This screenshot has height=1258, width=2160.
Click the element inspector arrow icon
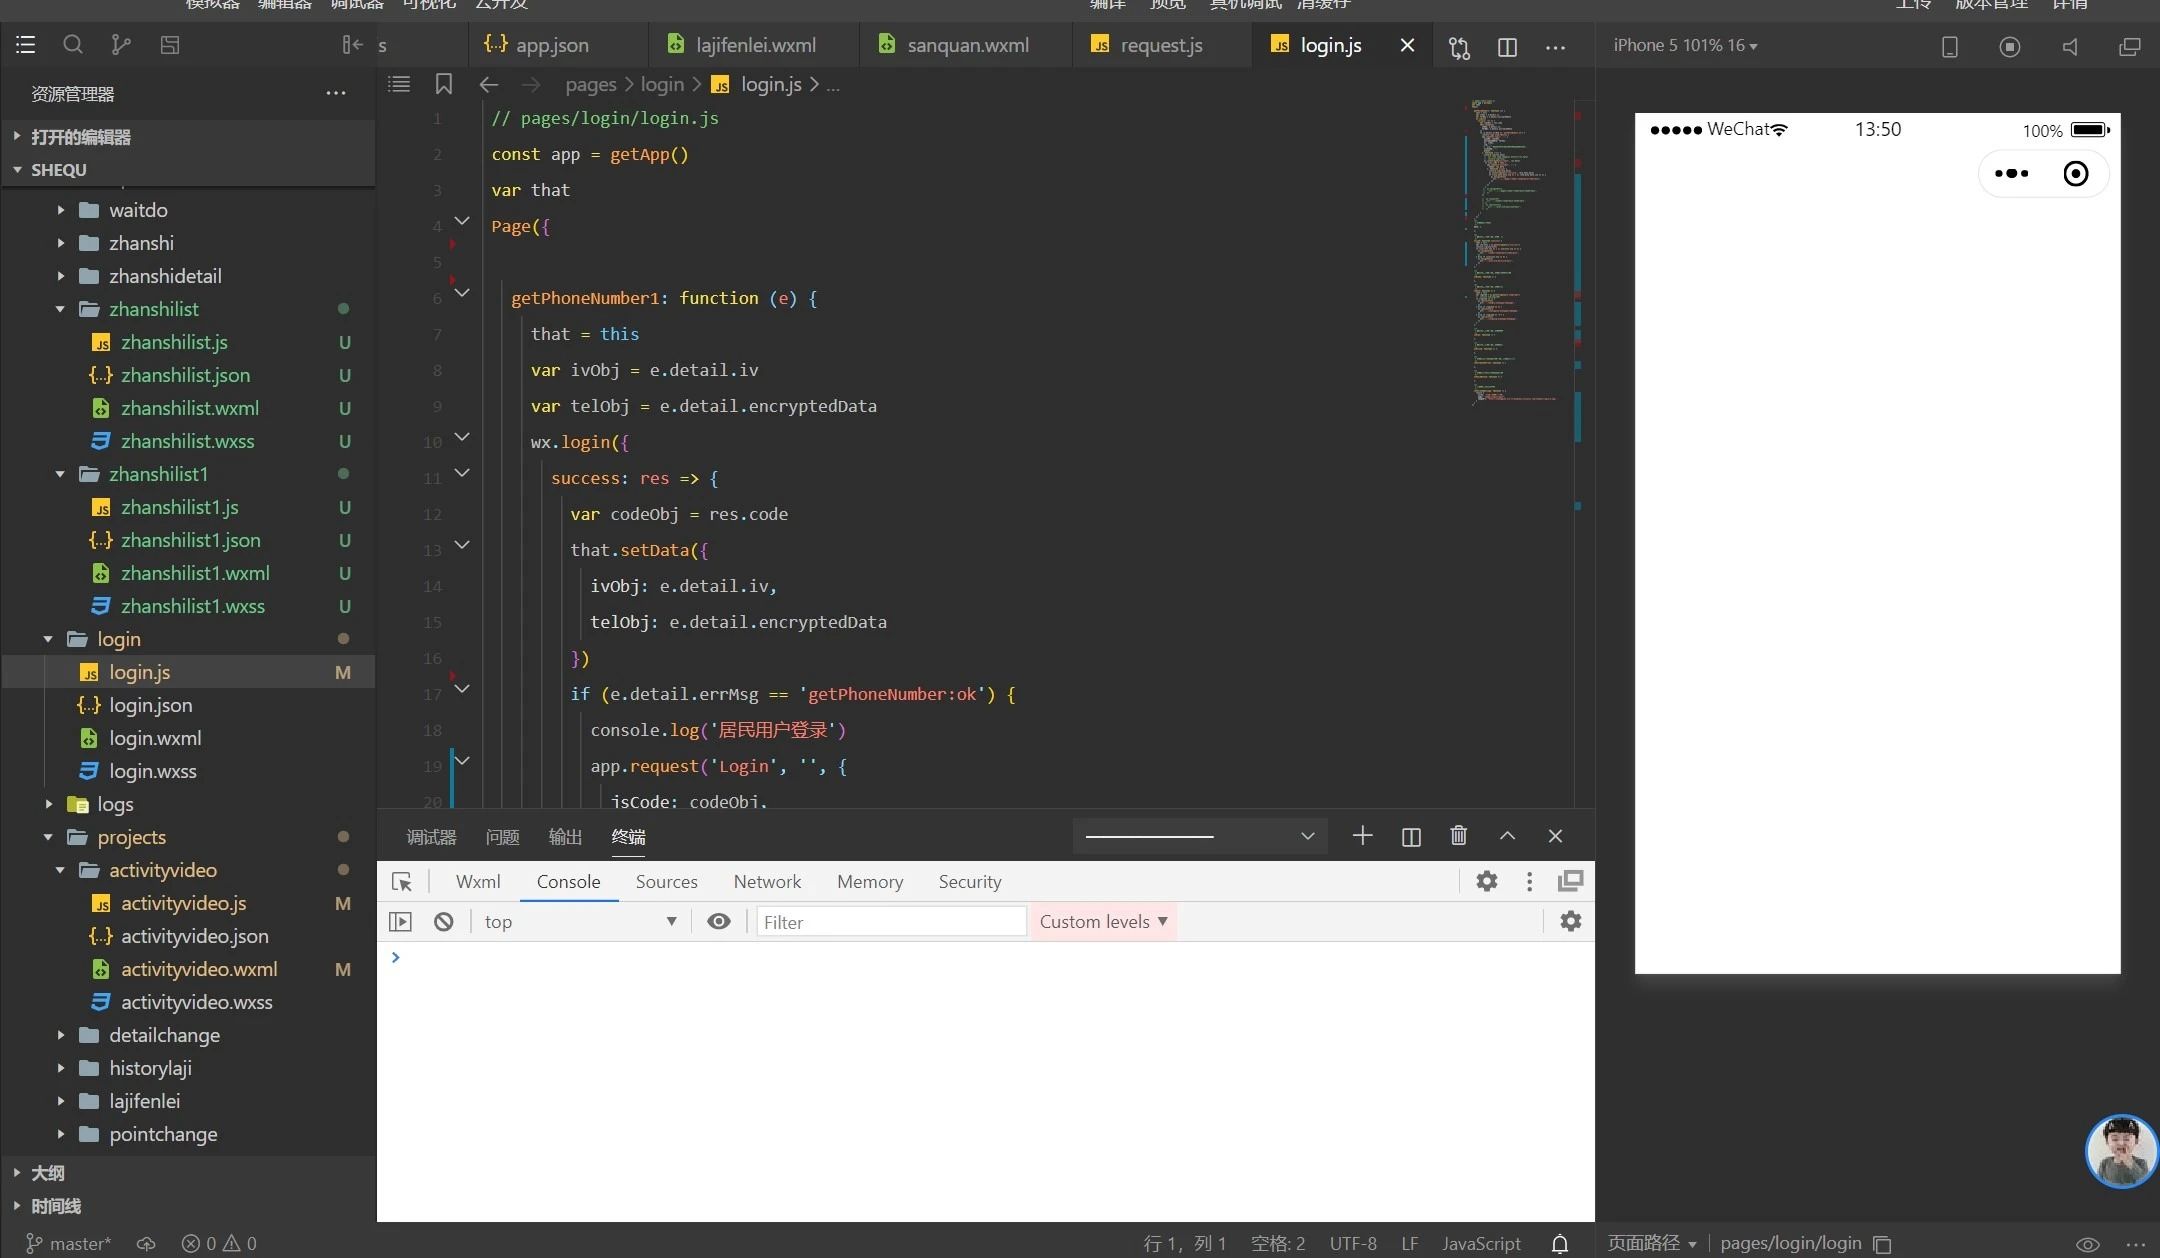(402, 882)
